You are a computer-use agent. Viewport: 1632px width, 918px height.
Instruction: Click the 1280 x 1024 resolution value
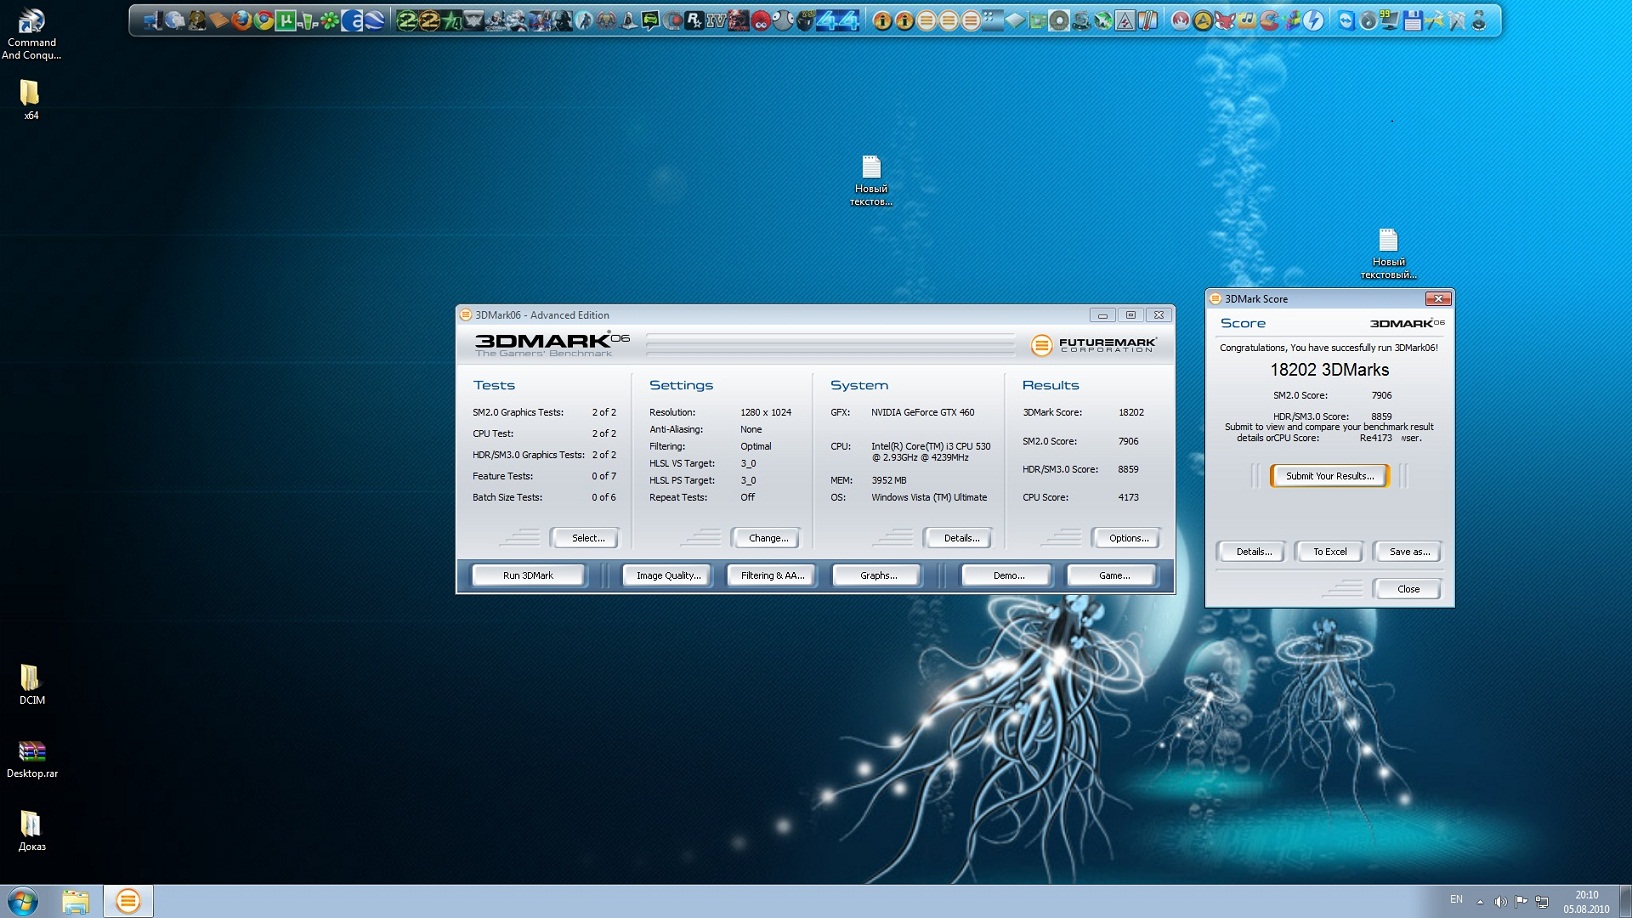tap(765, 412)
